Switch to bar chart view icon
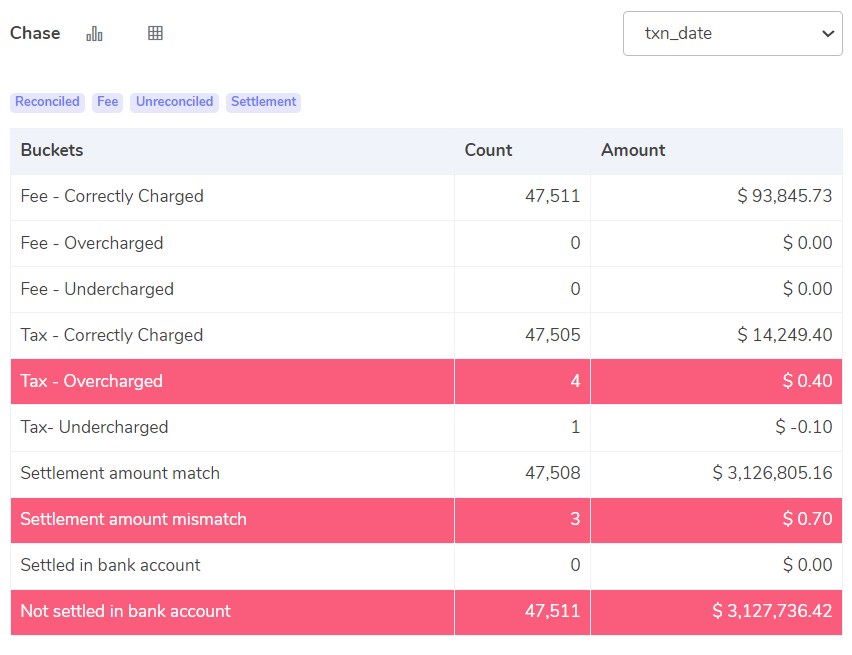852x655 pixels. point(94,34)
